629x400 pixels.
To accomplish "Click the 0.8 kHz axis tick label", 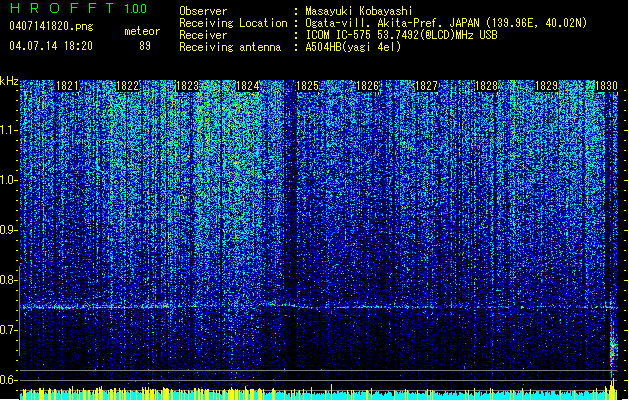I will click(9, 280).
